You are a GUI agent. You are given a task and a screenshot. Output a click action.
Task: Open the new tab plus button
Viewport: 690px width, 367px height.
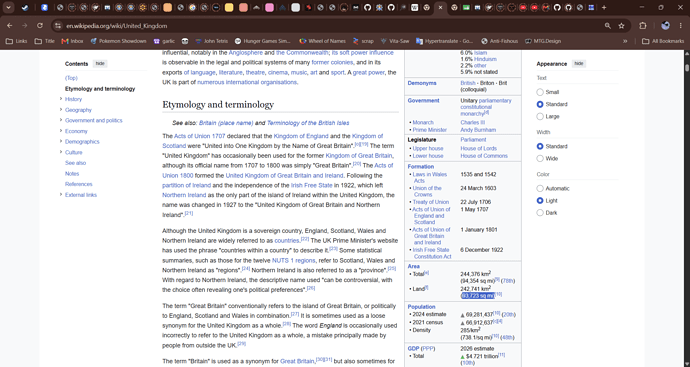[x=604, y=7]
